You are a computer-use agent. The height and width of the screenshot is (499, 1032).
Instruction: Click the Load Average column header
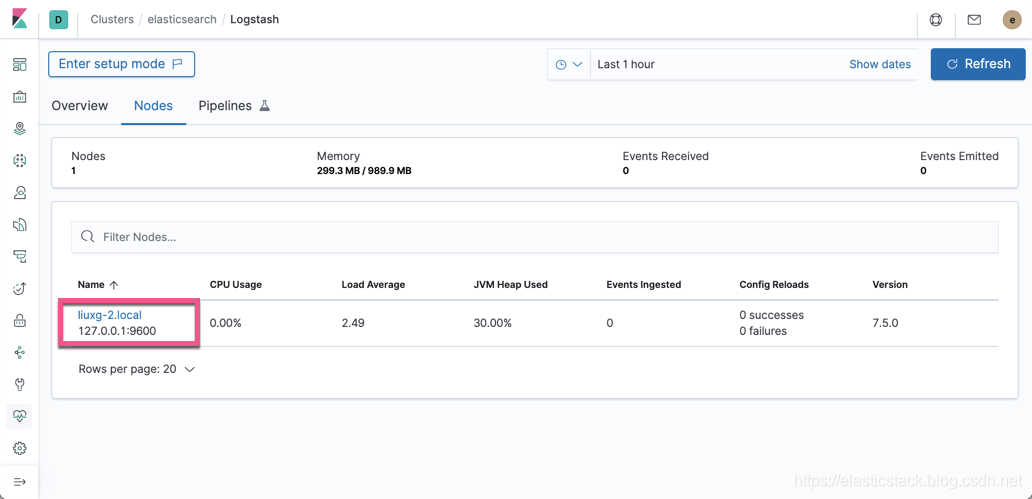point(373,284)
